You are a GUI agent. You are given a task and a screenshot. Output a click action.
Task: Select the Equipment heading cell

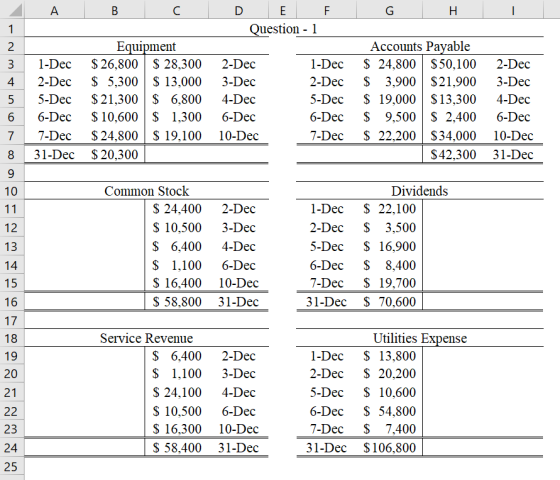[146, 46]
